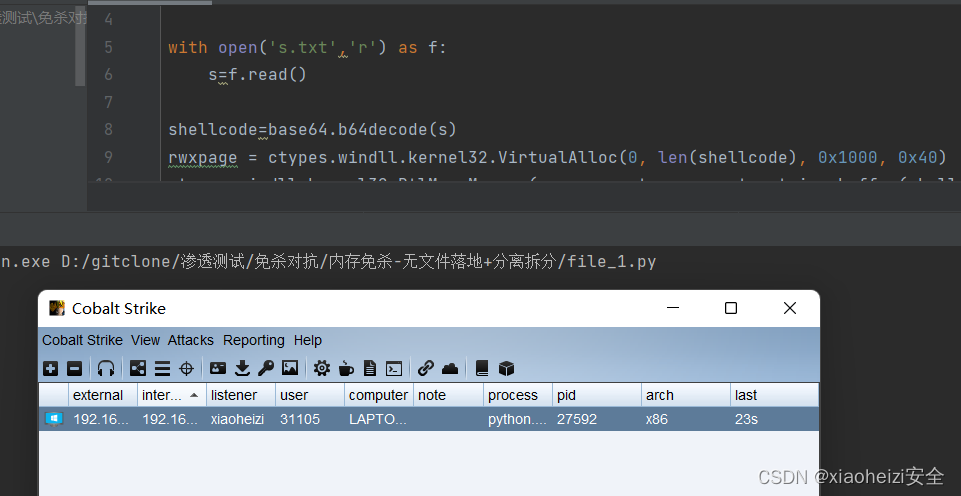Select the xiaoheizi listener cell

click(241, 419)
